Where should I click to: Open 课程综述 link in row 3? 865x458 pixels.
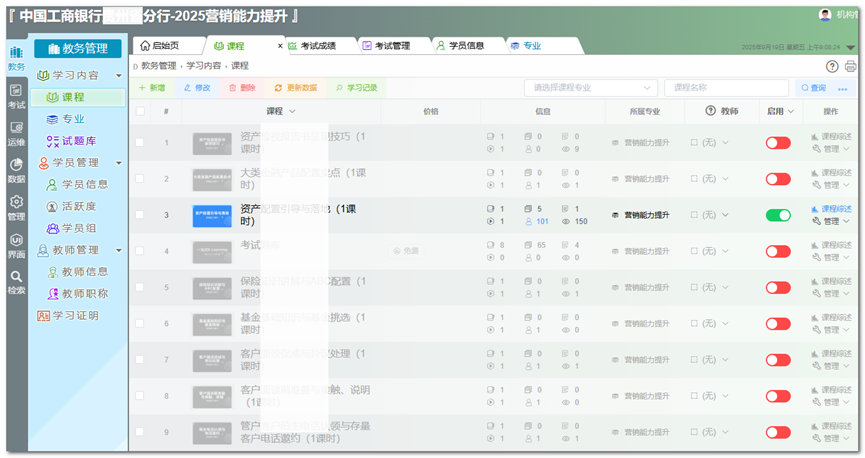click(832, 209)
